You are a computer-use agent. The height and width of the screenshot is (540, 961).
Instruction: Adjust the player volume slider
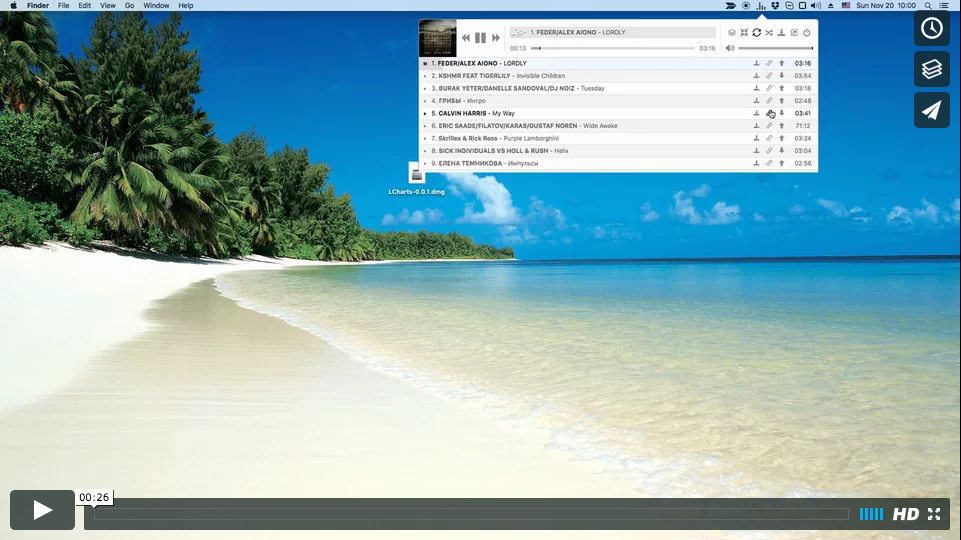[x=775, y=48]
